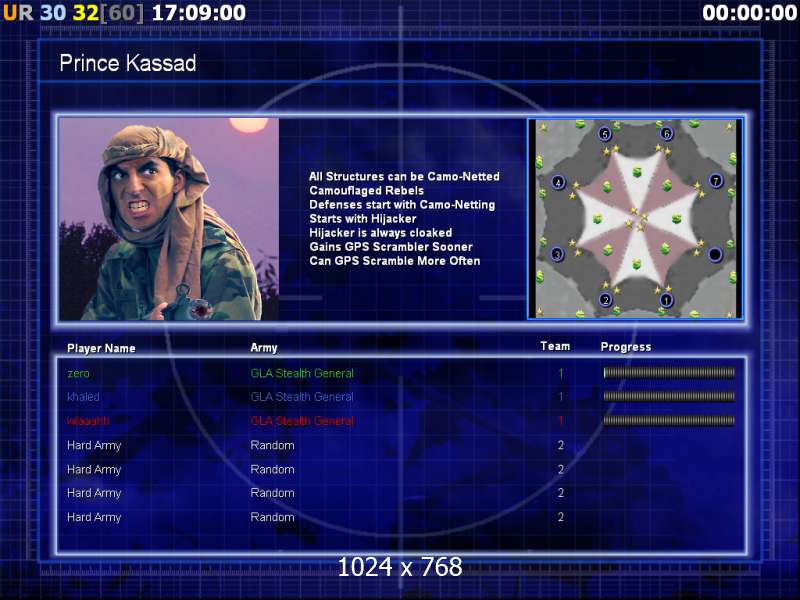Select start position 2 on the map

pos(606,299)
